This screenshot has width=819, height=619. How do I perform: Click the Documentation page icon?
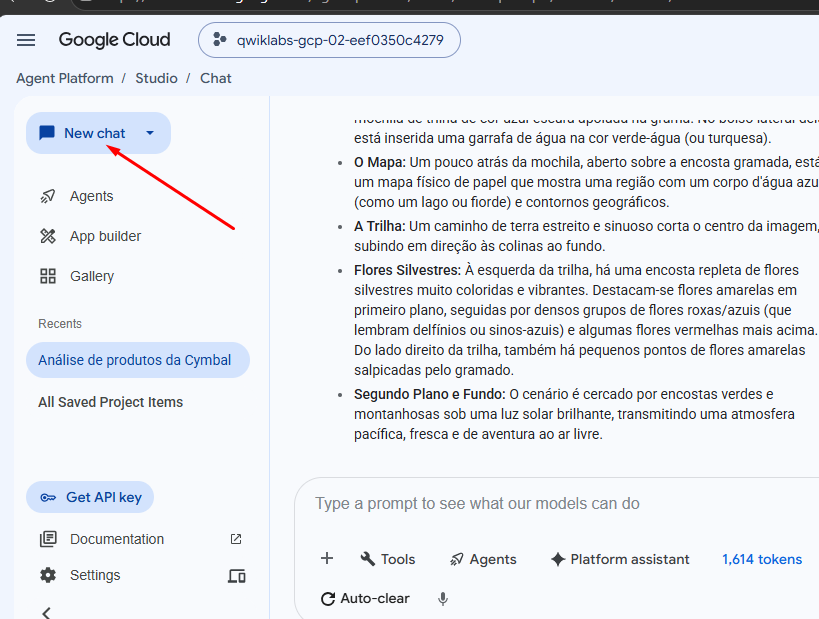(x=48, y=539)
